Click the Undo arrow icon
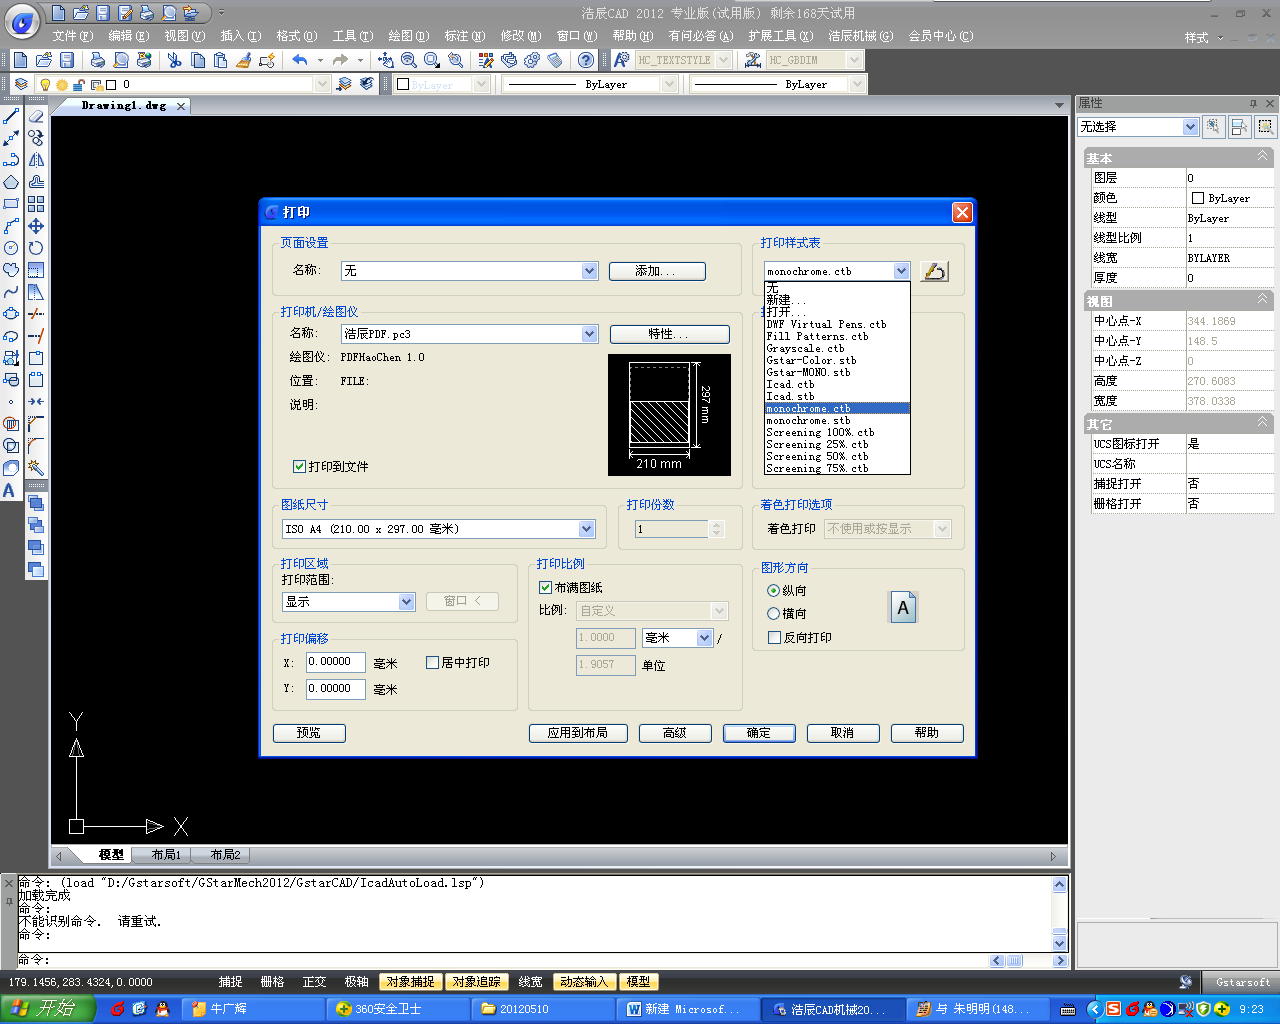 (x=300, y=60)
